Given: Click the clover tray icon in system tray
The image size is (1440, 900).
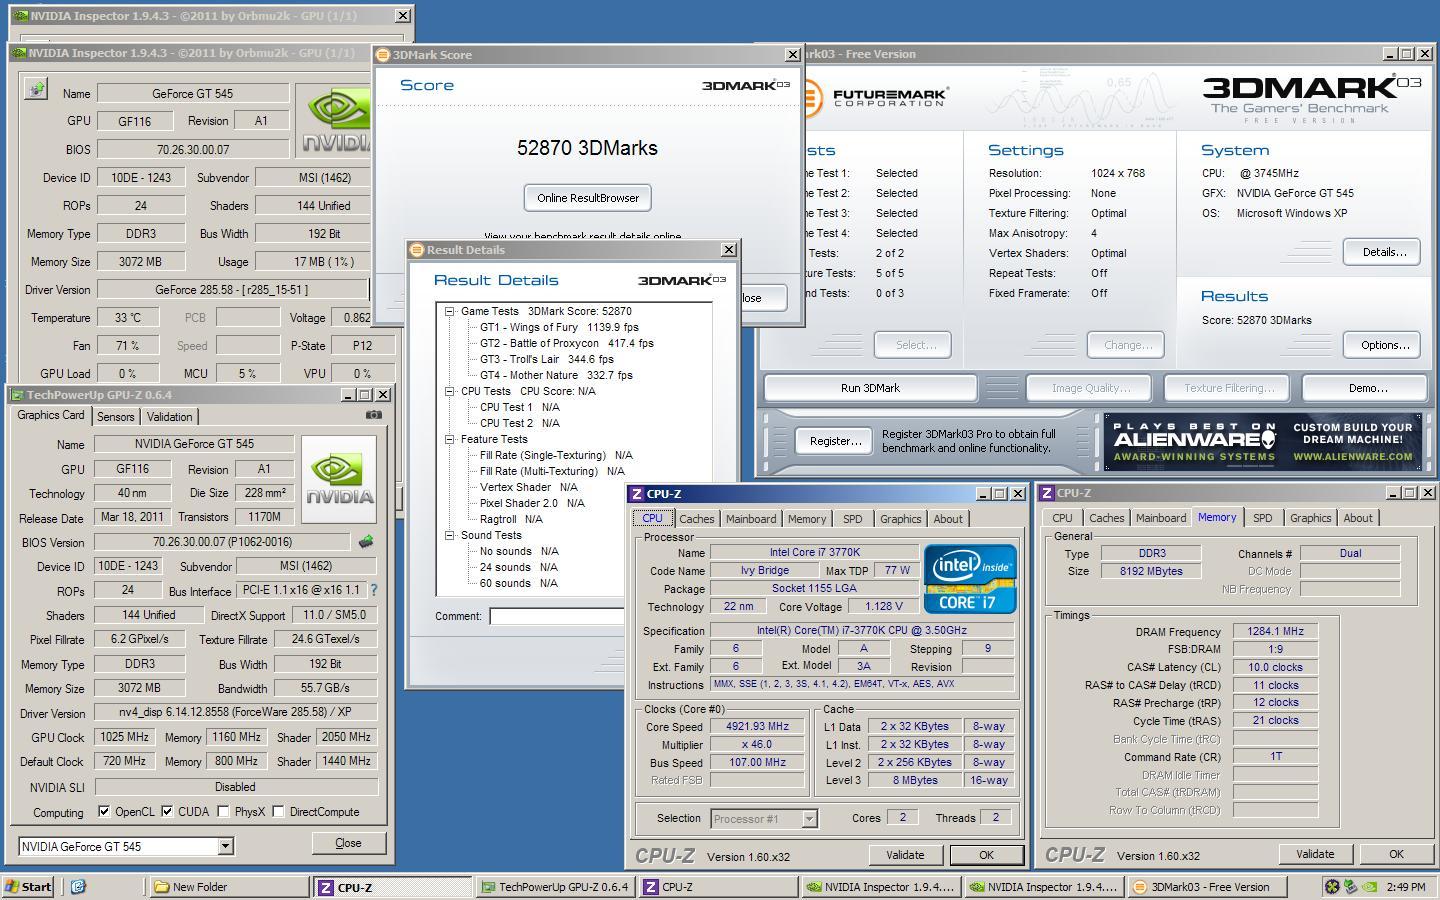Looking at the screenshot, I should tap(1332, 886).
